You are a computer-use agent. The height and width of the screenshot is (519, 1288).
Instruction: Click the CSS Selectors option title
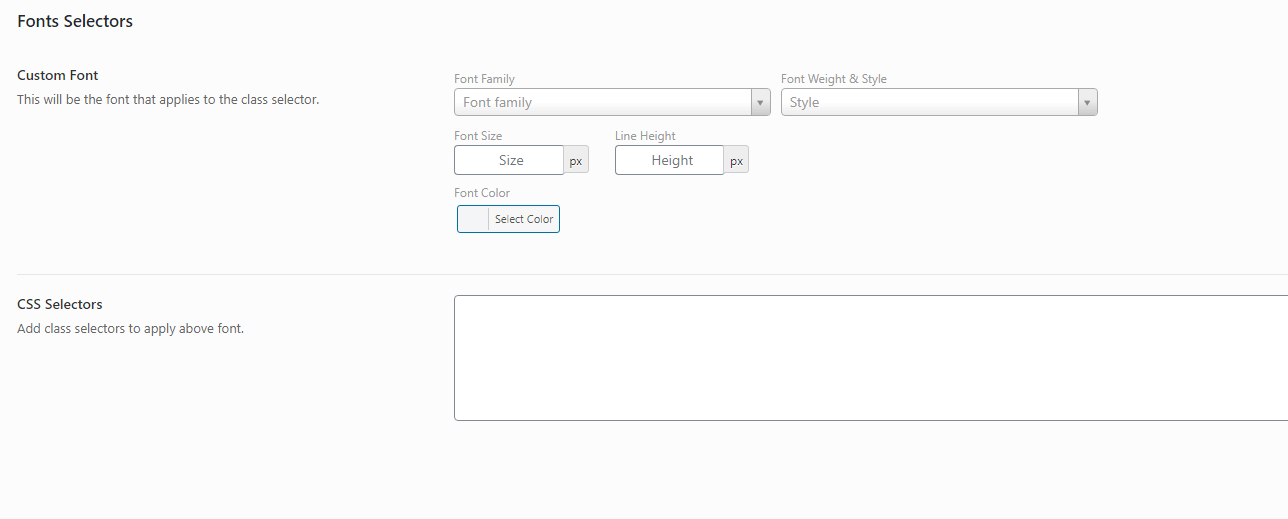(x=60, y=304)
